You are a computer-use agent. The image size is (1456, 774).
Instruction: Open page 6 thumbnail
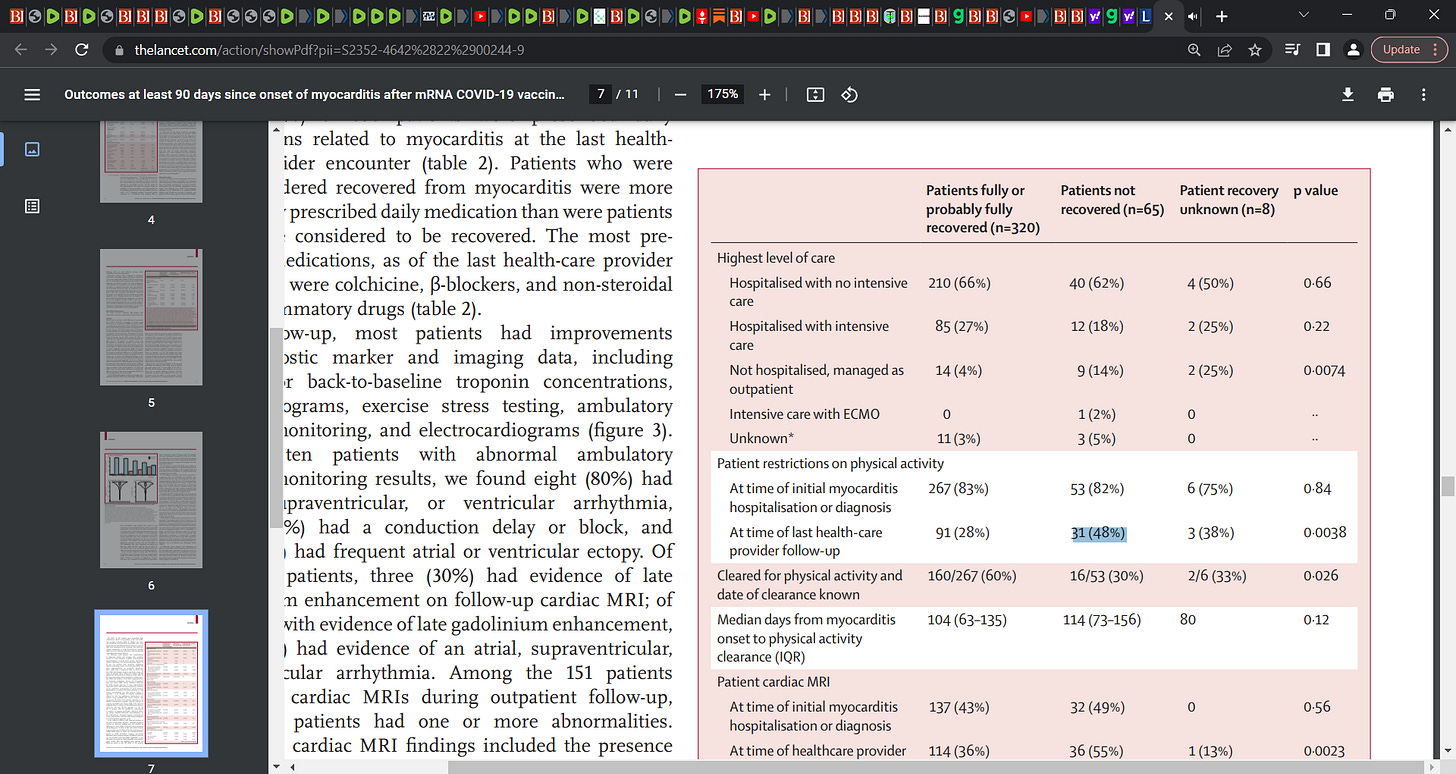click(151, 500)
